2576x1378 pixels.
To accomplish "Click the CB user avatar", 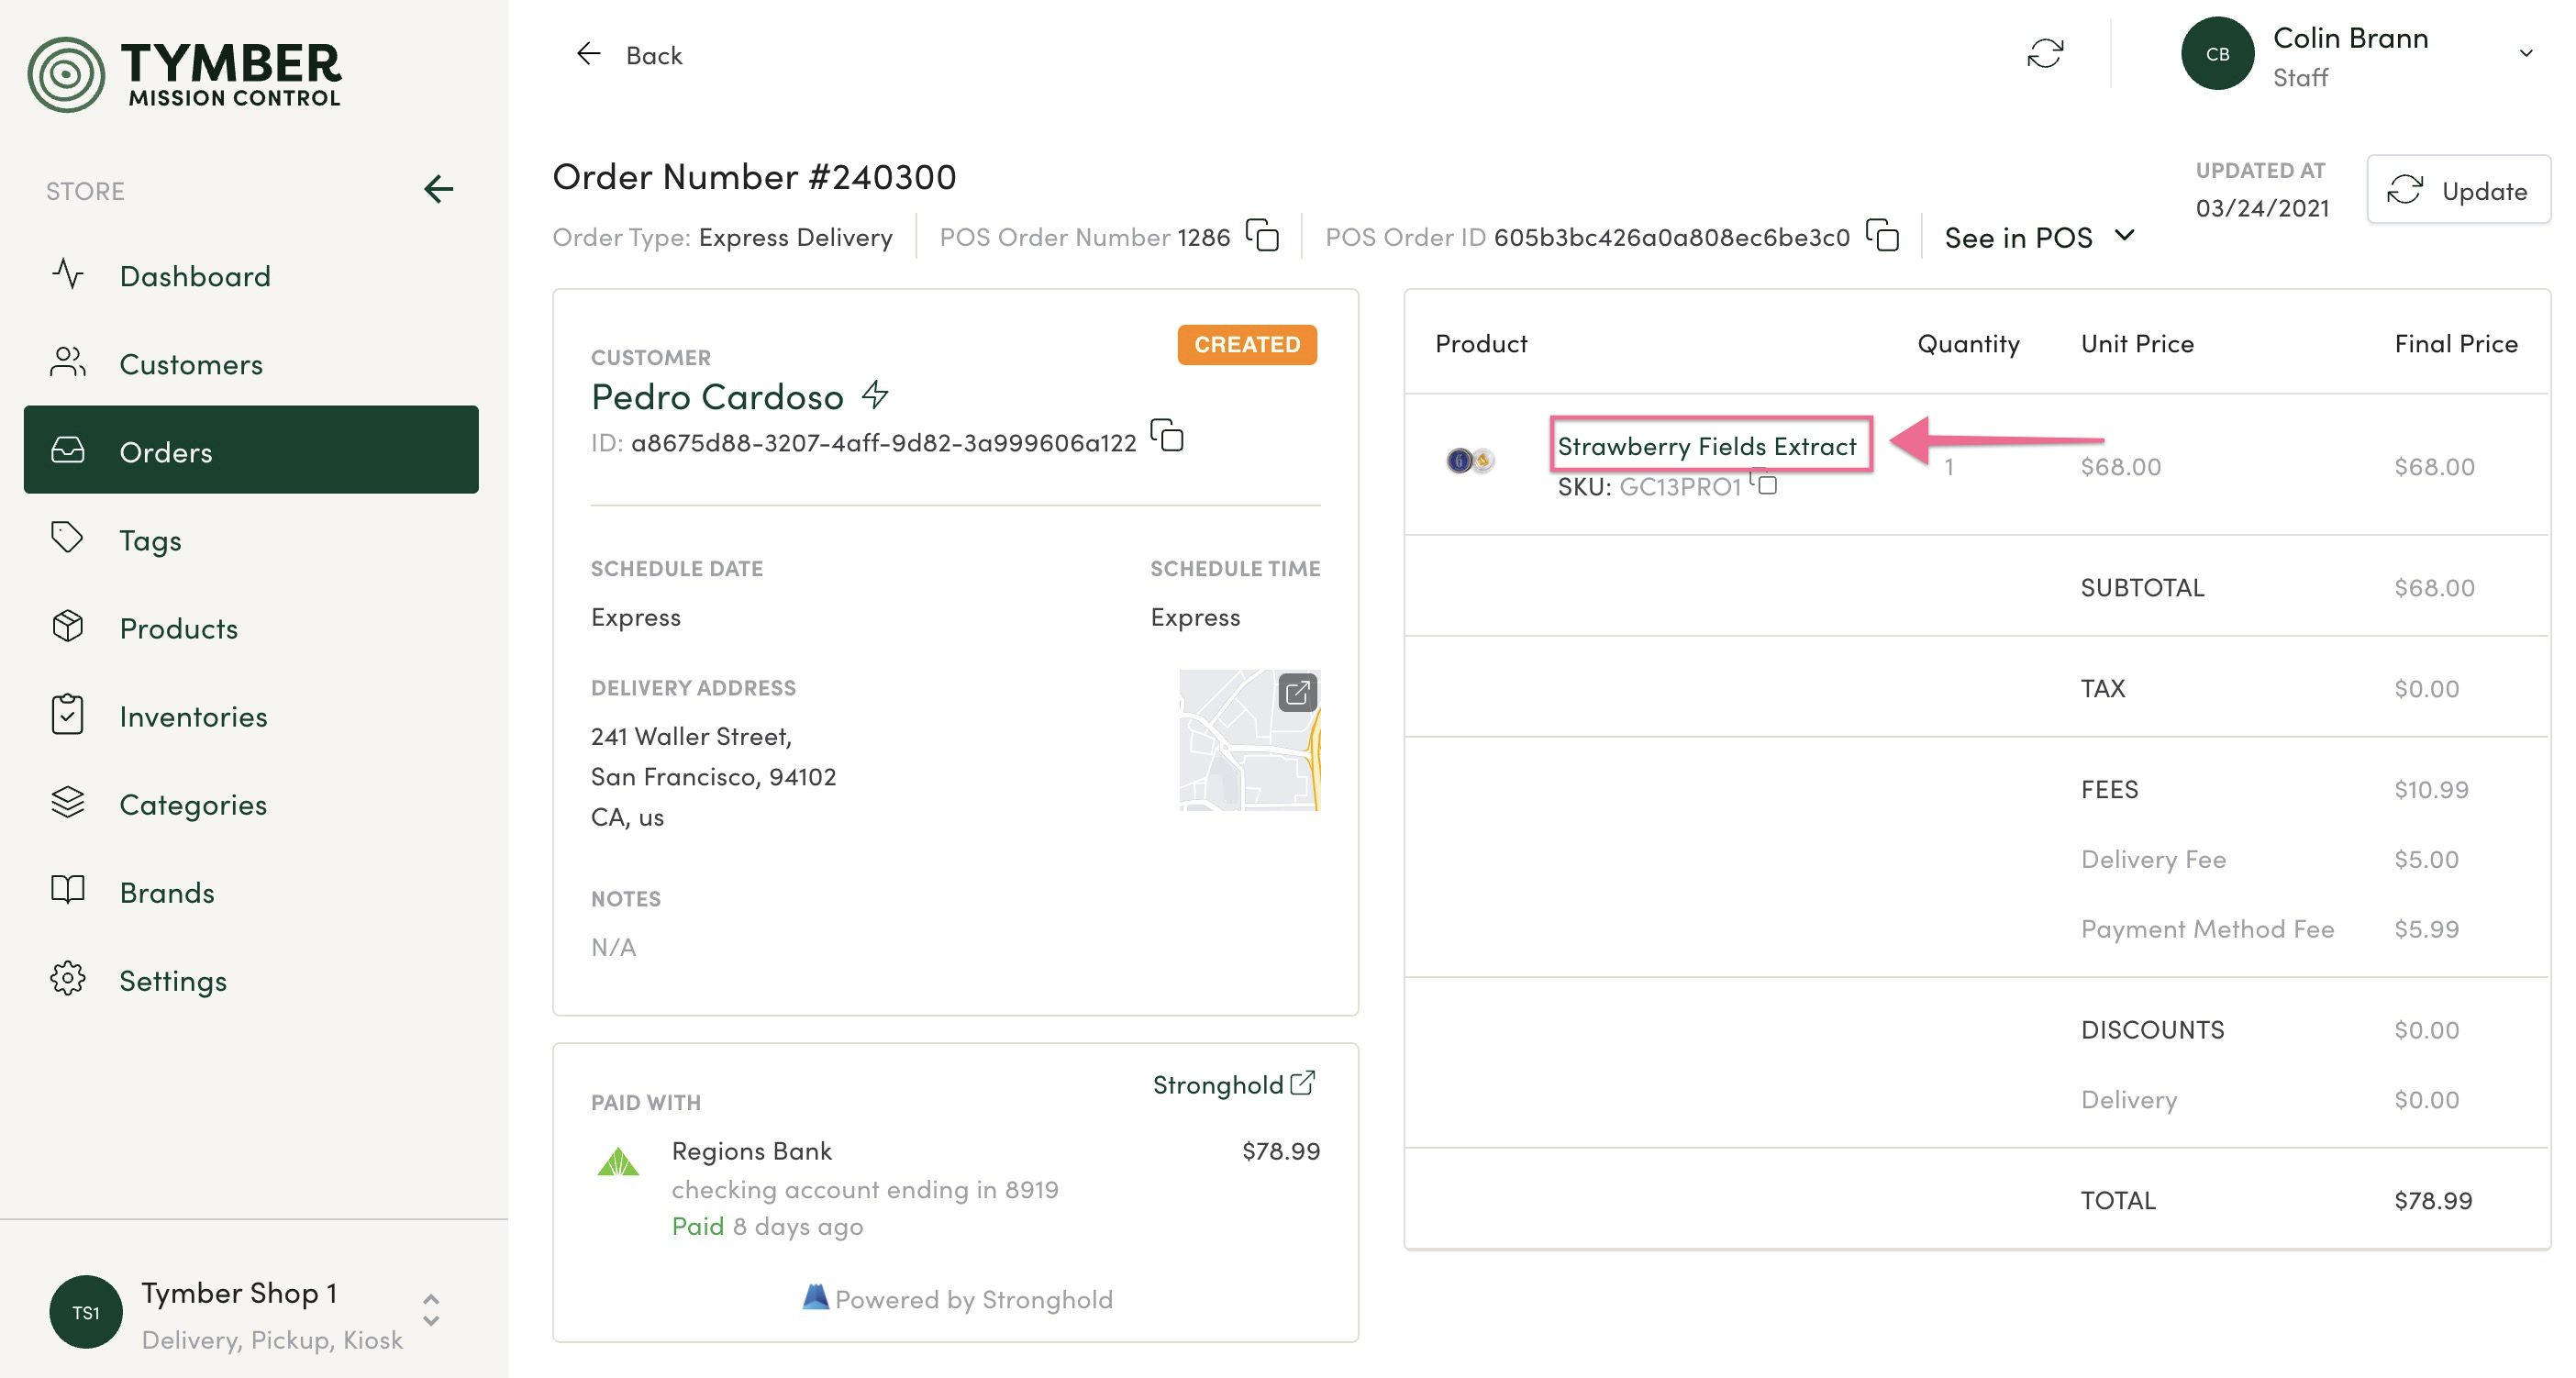I will pos(2217,53).
